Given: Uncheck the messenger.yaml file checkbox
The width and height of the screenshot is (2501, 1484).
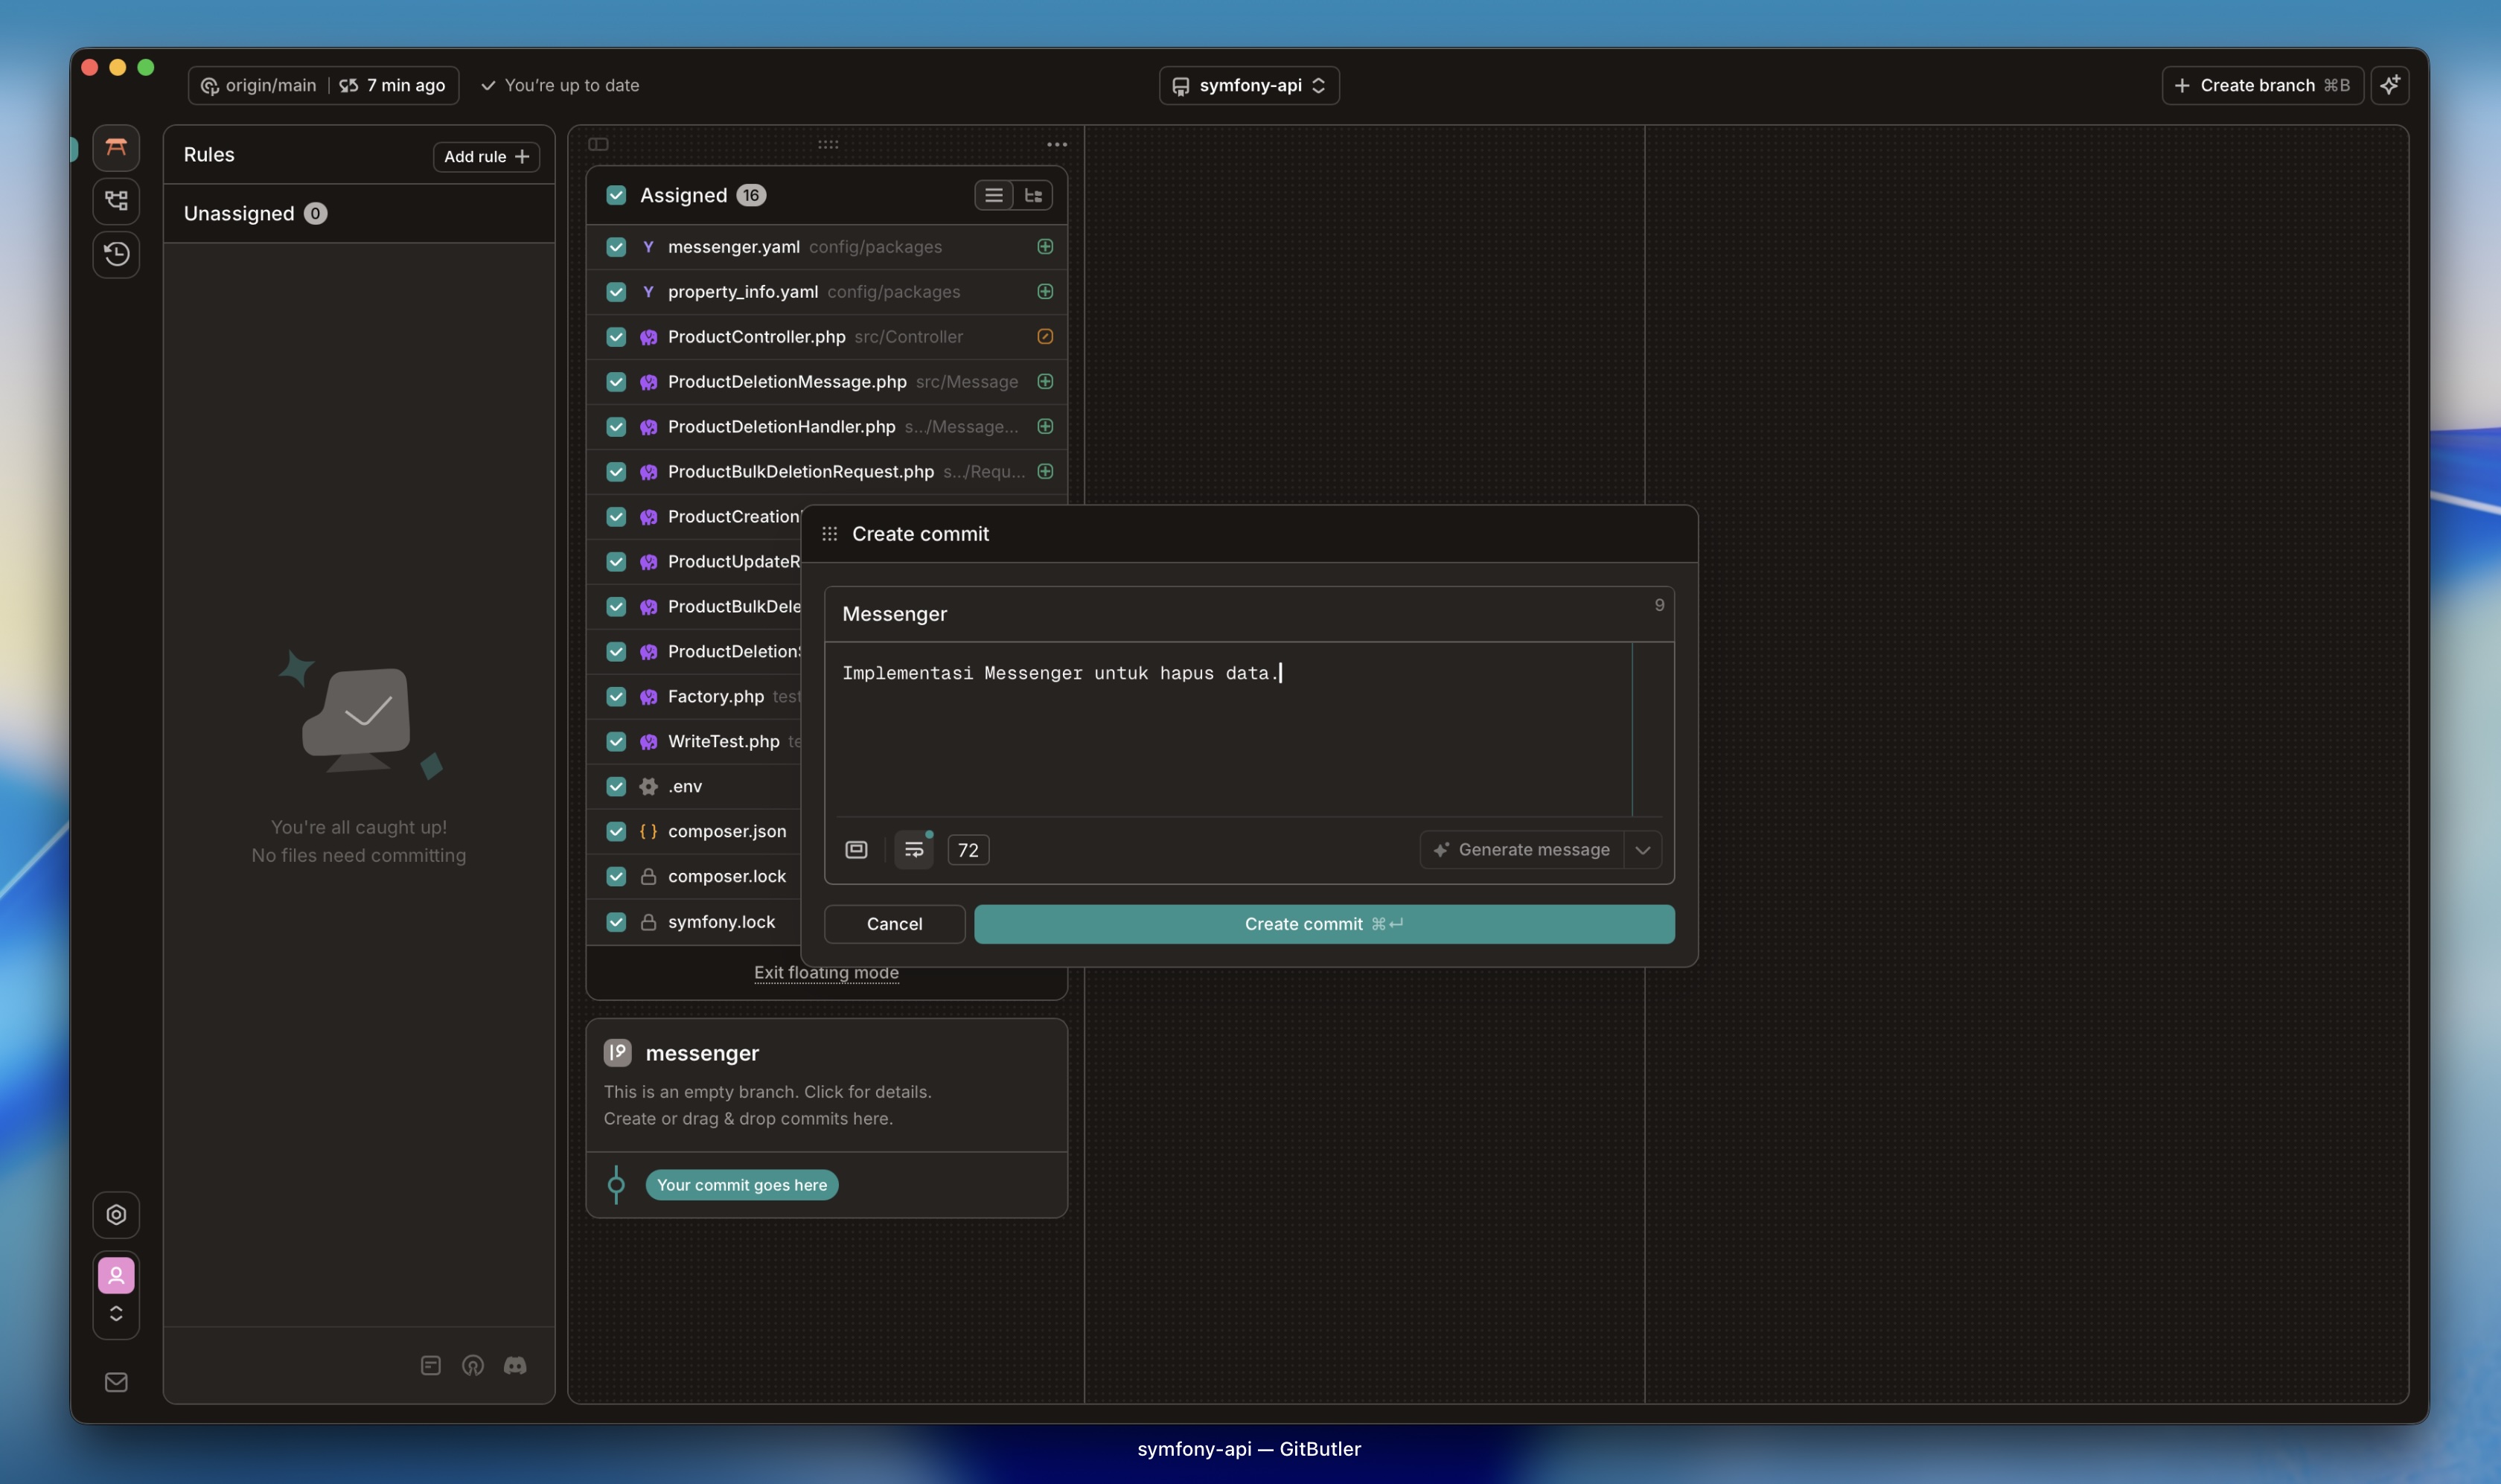Looking at the screenshot, I should coord(616,247).
